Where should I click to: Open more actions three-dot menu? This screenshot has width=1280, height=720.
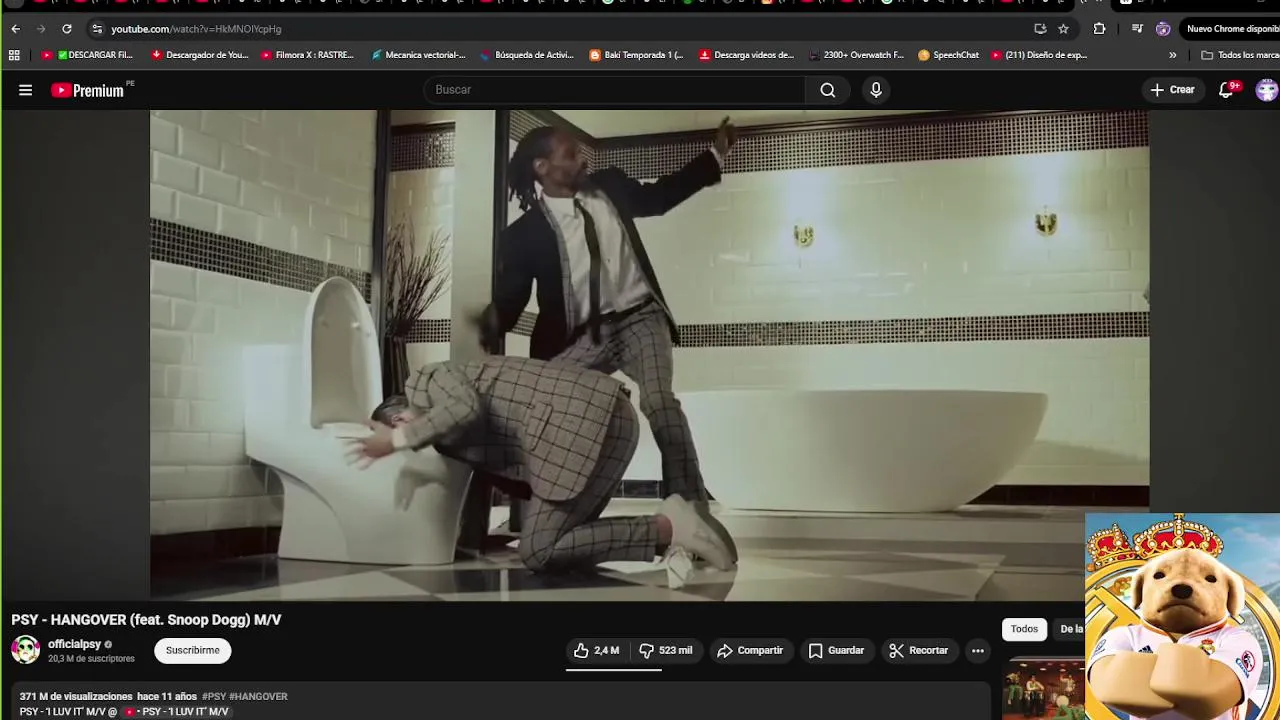pyautogui.click(x=978, y=650)
